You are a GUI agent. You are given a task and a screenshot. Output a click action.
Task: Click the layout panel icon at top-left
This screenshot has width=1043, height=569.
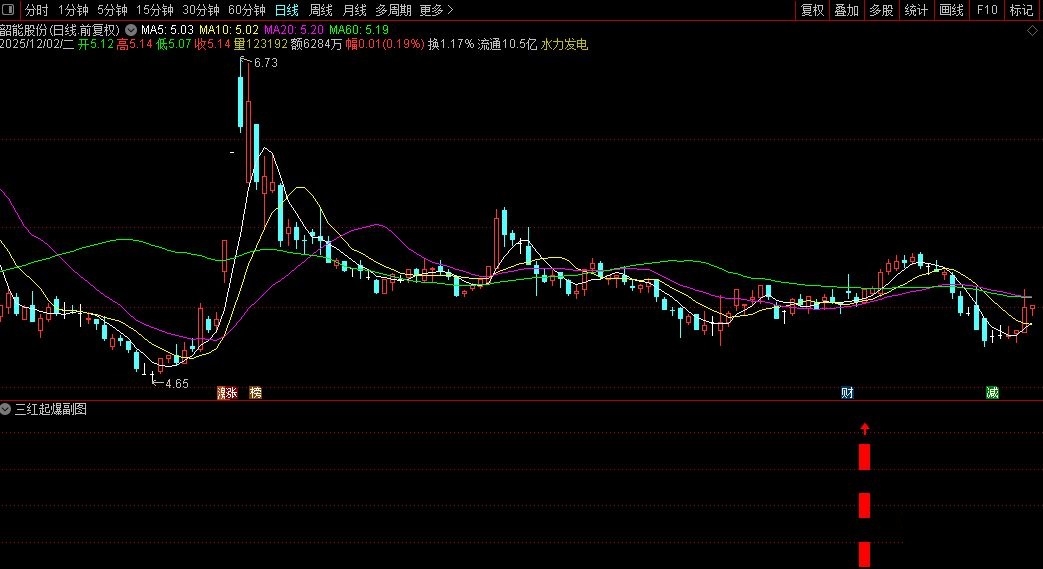coord(9,10)
